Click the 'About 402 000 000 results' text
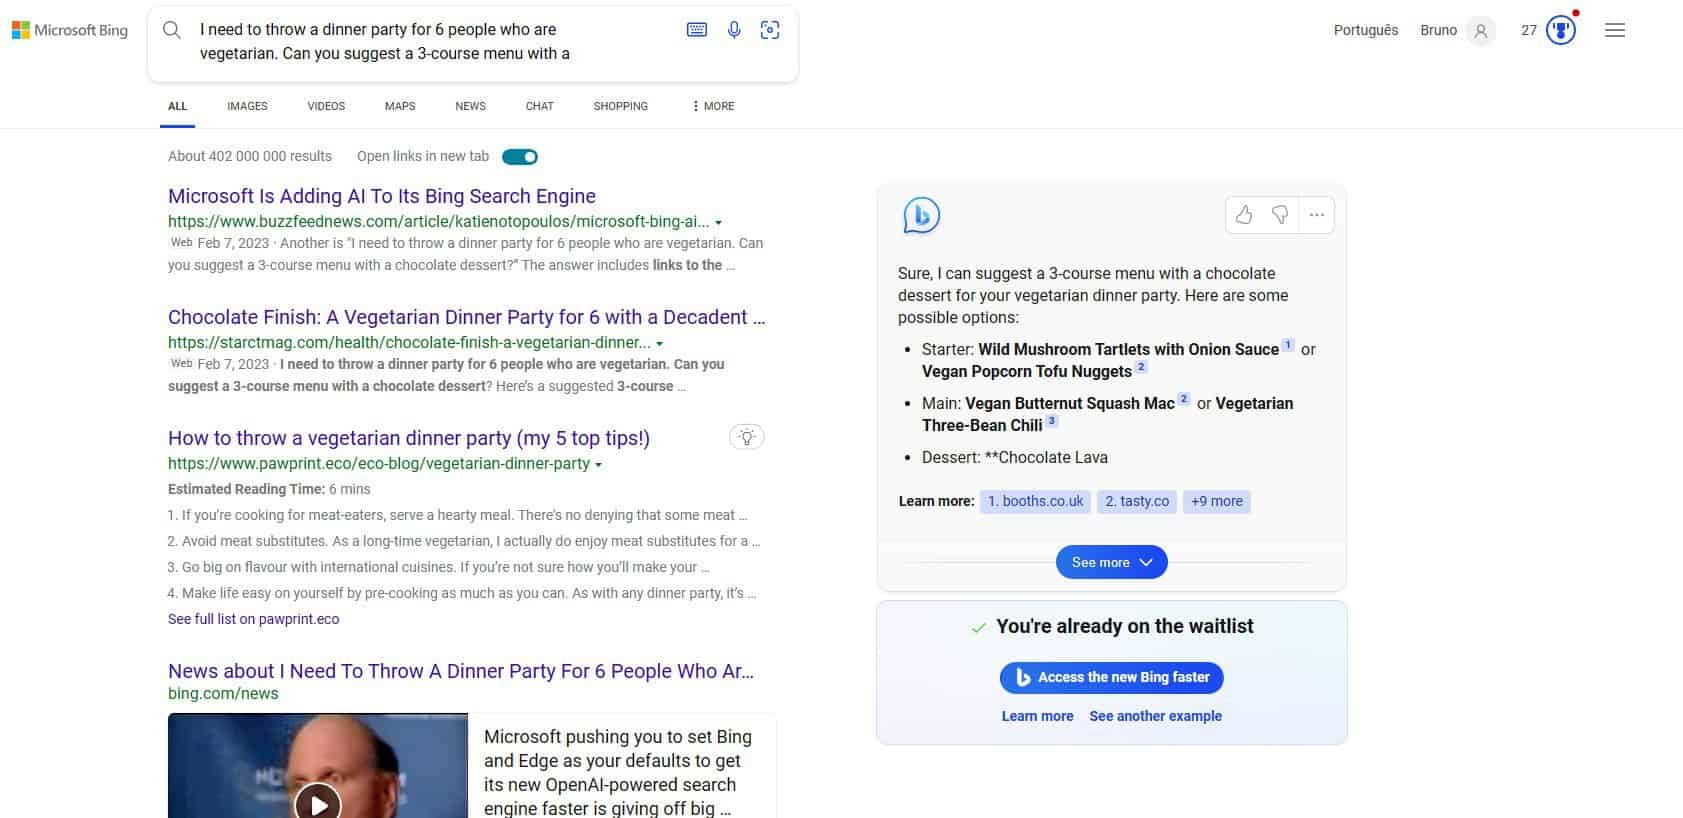 [x=250, y=156]
